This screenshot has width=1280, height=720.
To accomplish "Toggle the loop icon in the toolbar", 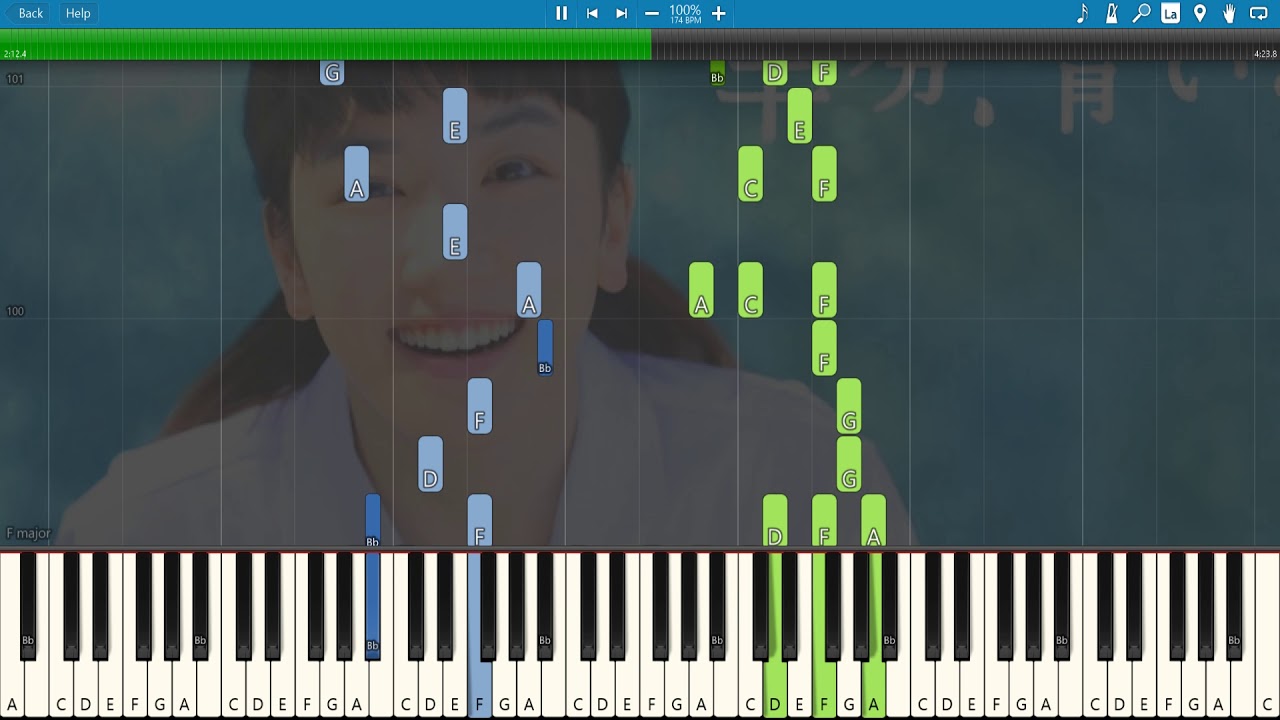I will point(1259,13).
